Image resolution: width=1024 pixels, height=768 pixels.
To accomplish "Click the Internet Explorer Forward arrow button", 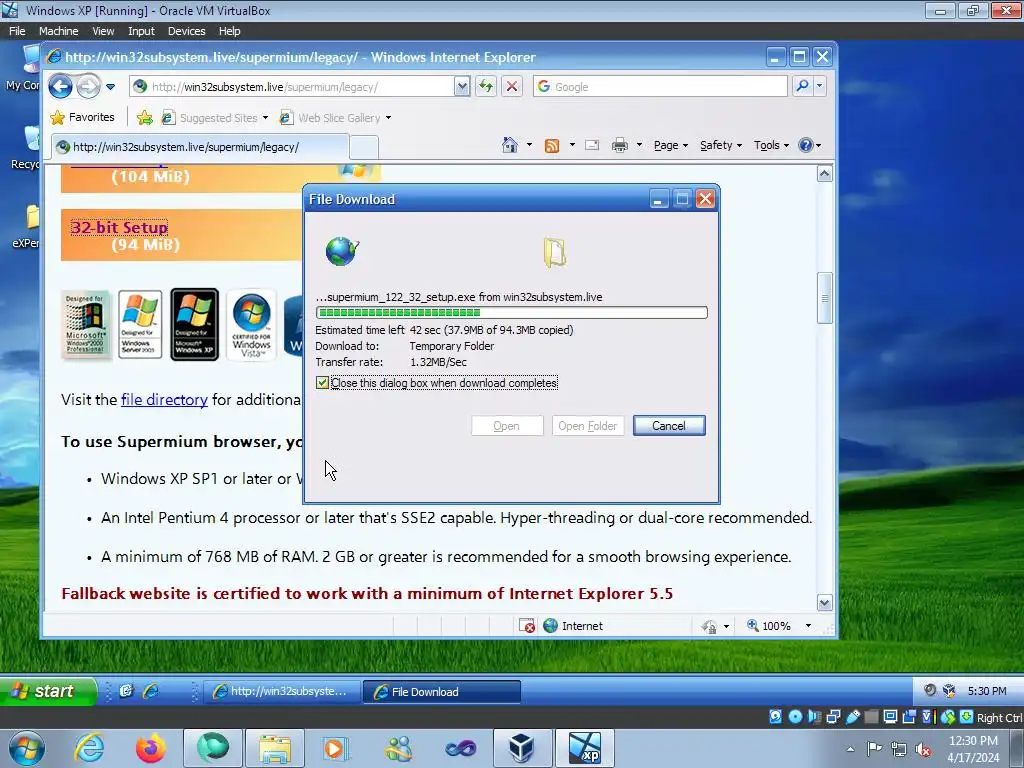I will click(x=89, y=86).
